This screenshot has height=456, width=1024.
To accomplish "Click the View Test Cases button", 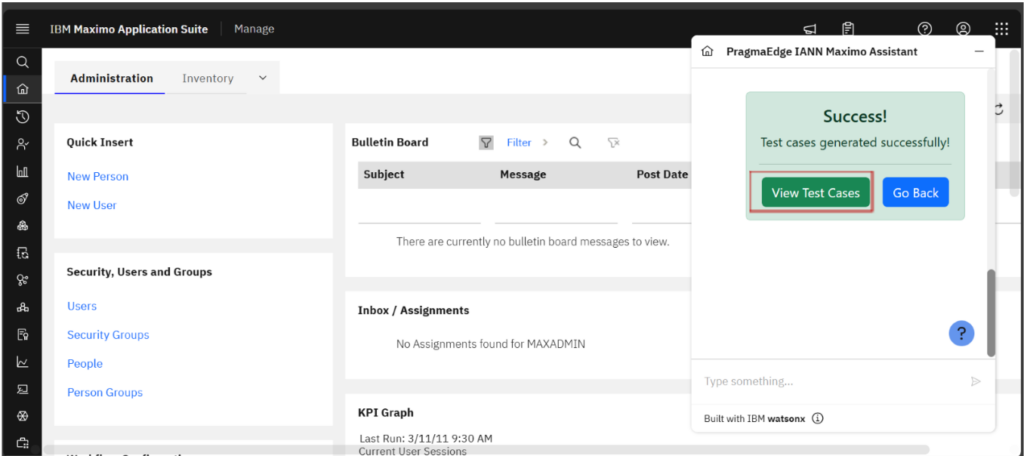I will pos(816,193).
